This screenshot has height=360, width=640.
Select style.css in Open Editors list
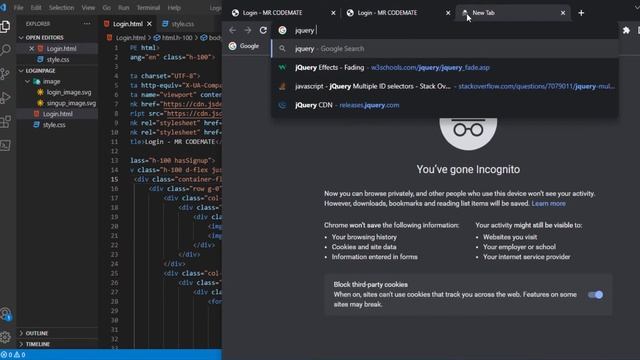click(x=58, y=60)
